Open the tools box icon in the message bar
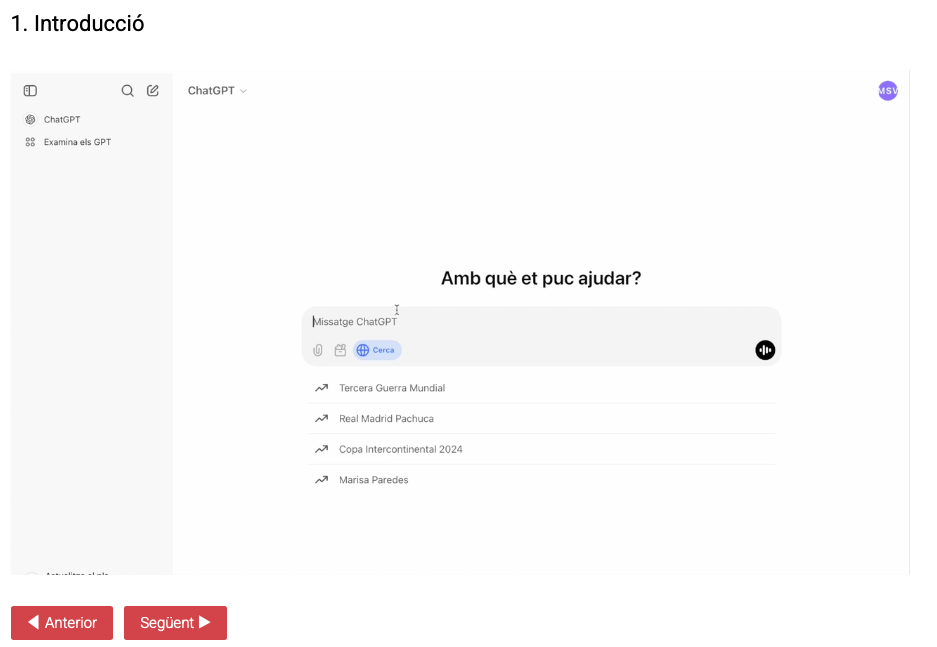937x647 pixels. click(340, 350)
